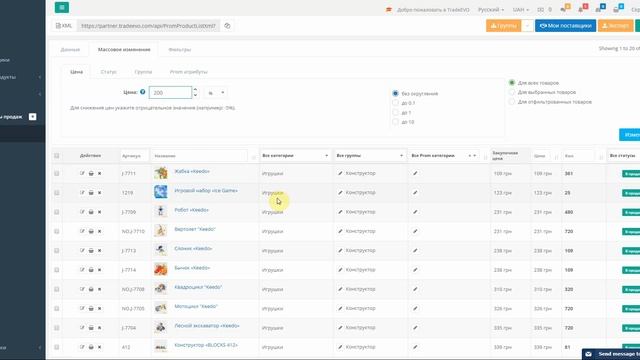Screen dimensions: 640x360
Task: Select rounding 'до 10' radio button
Action: [x=395, y=122]
